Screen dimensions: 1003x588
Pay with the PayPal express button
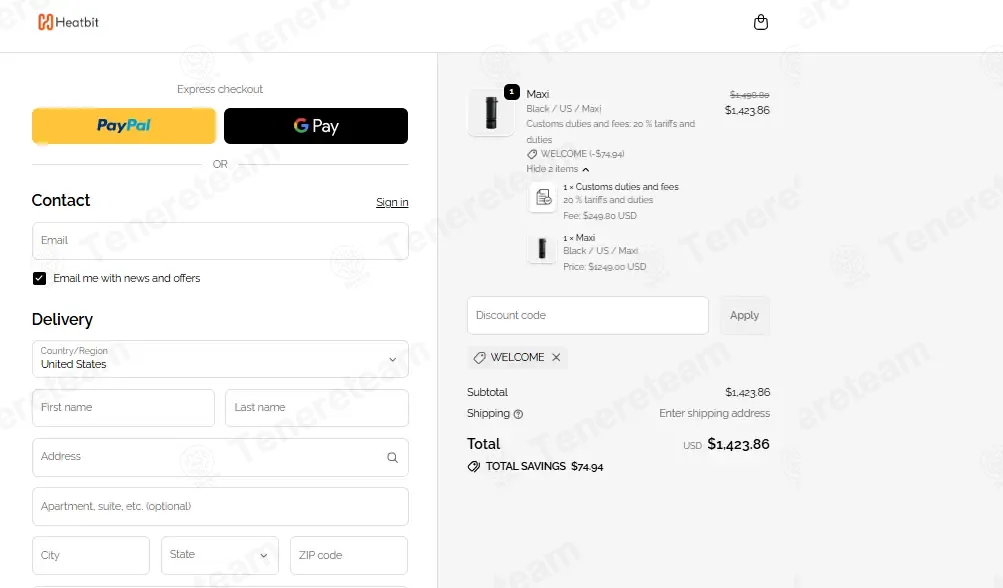(124, 126)
